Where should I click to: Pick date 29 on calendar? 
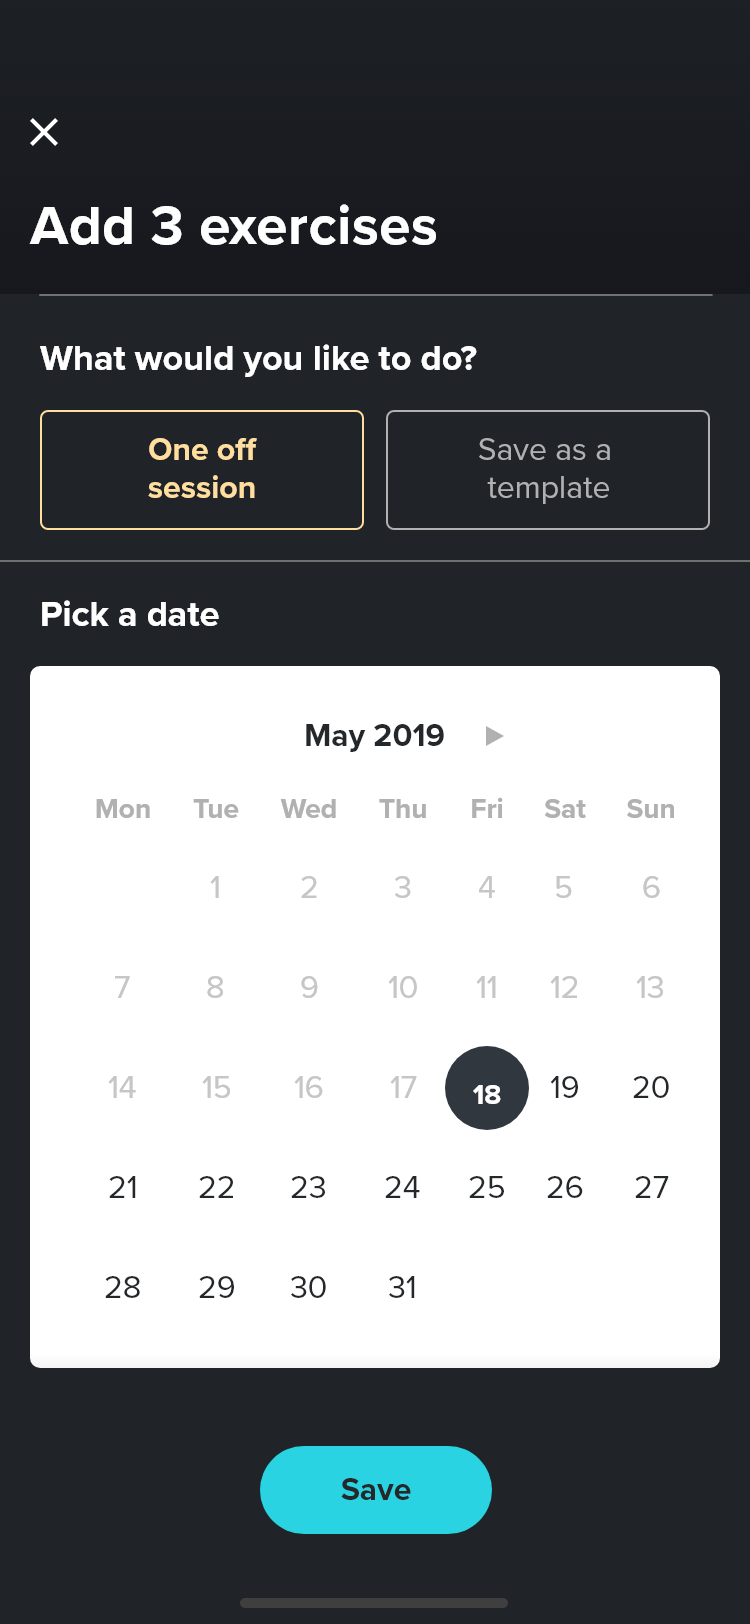click(x=216, y=1288)
